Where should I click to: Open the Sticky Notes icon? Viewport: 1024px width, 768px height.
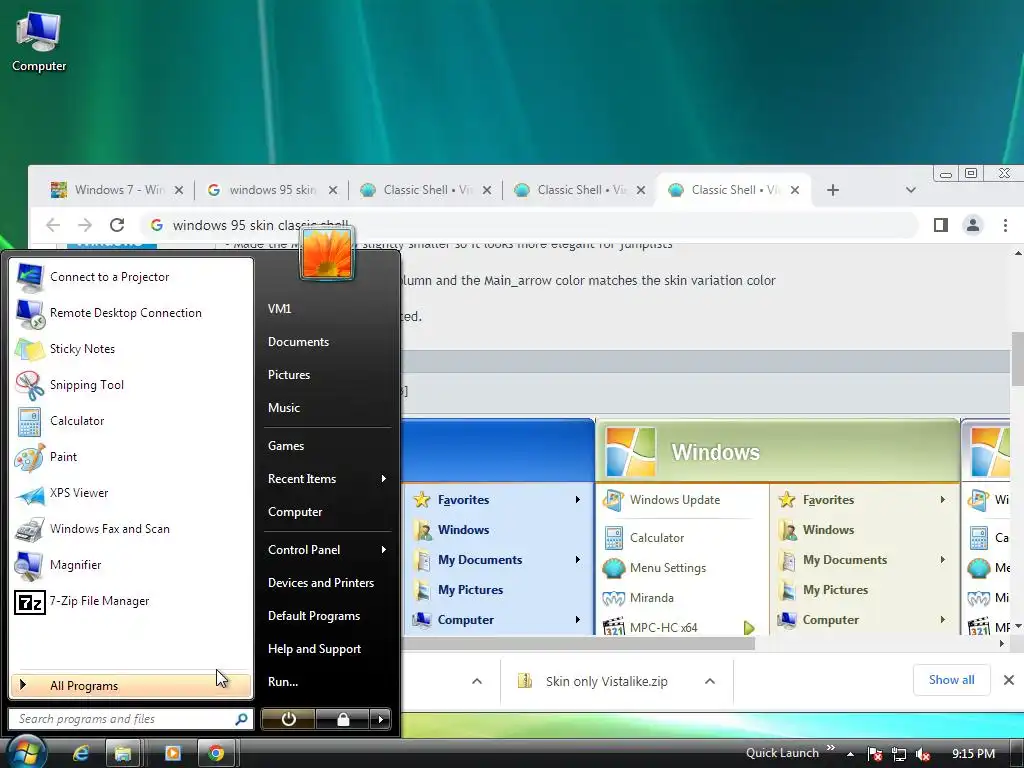coord(29,349)
